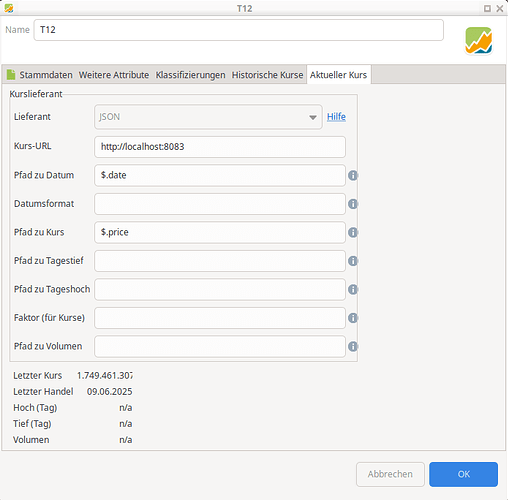Click the empty Datumsformat input field

click(x=220, y=204)
